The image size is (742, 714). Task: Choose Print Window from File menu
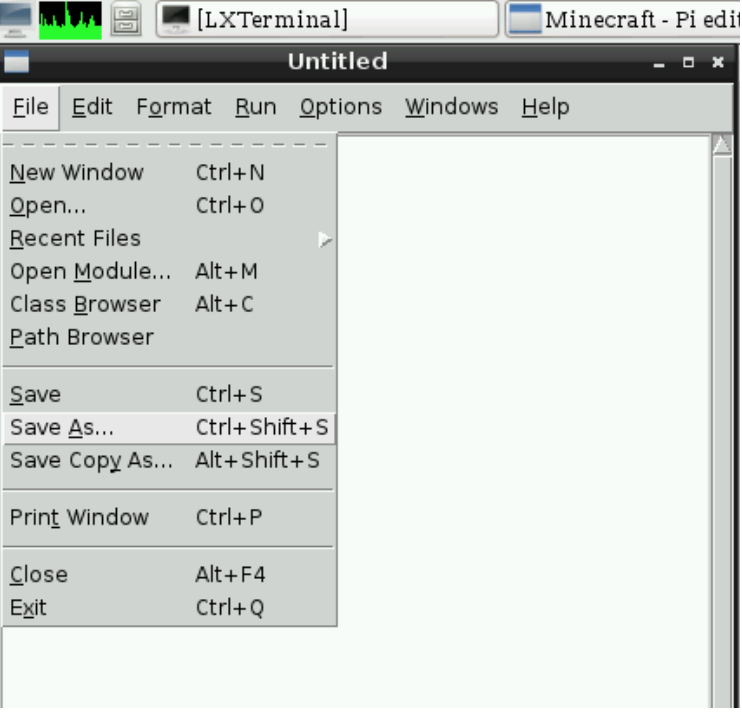click(169, 518)
